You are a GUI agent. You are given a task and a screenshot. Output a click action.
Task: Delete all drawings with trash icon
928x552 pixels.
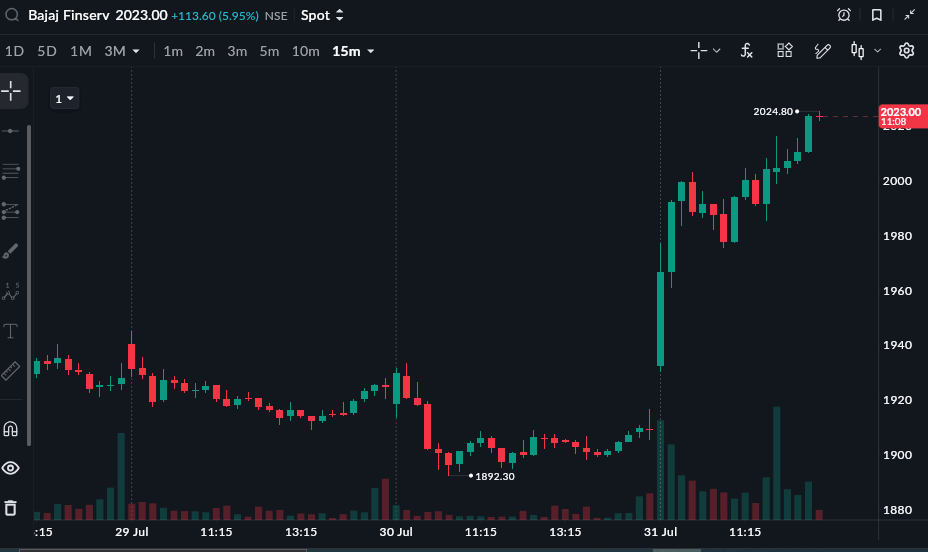point(11,508)
